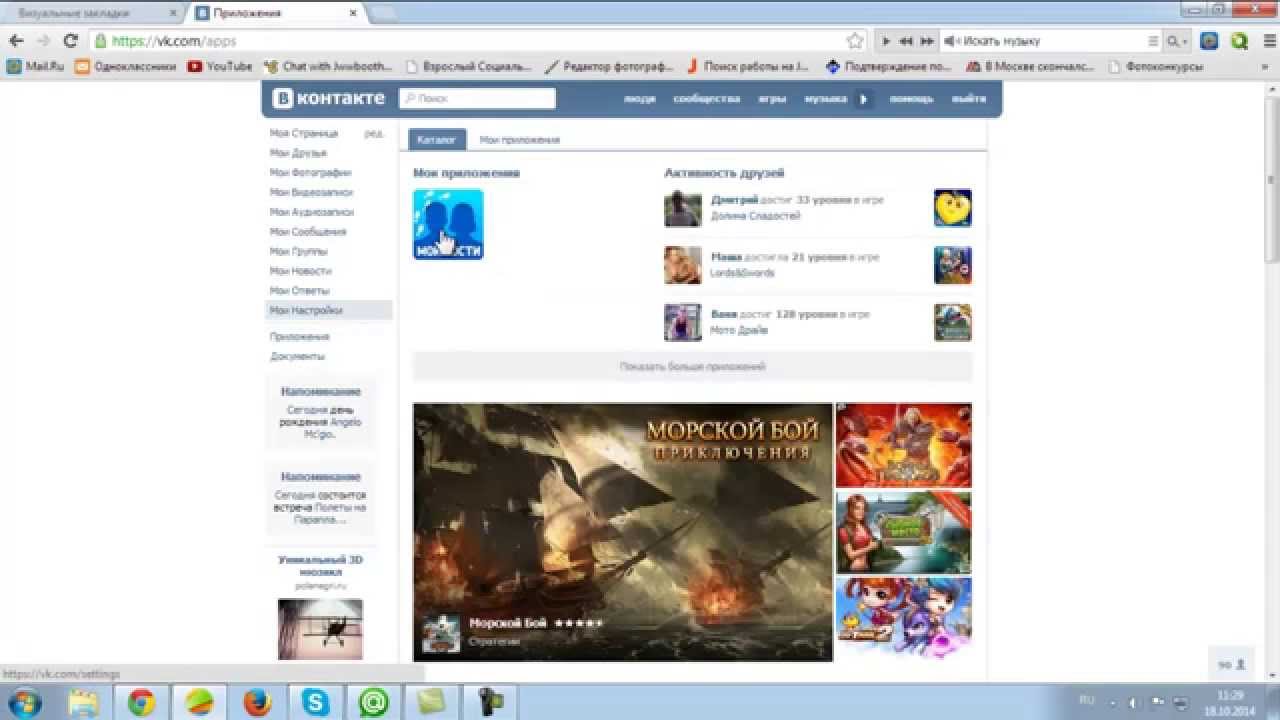Click Дмитрий's avatar in friends activity

point(683,208)
